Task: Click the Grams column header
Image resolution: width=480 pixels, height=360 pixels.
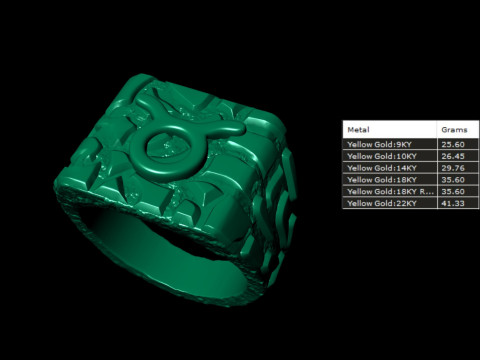Action: 458,130
